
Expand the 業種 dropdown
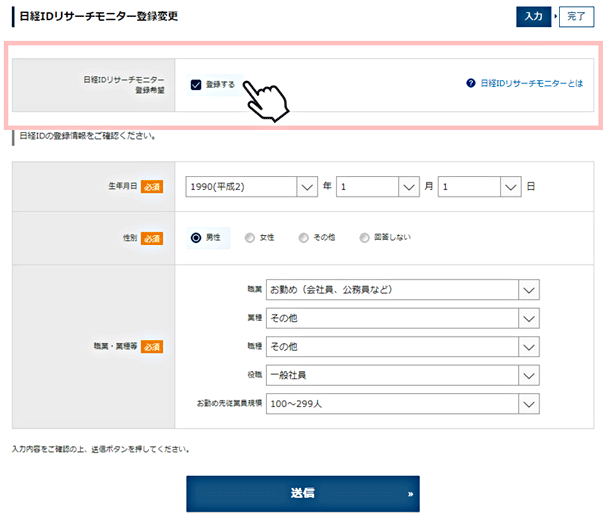[402, 319]
